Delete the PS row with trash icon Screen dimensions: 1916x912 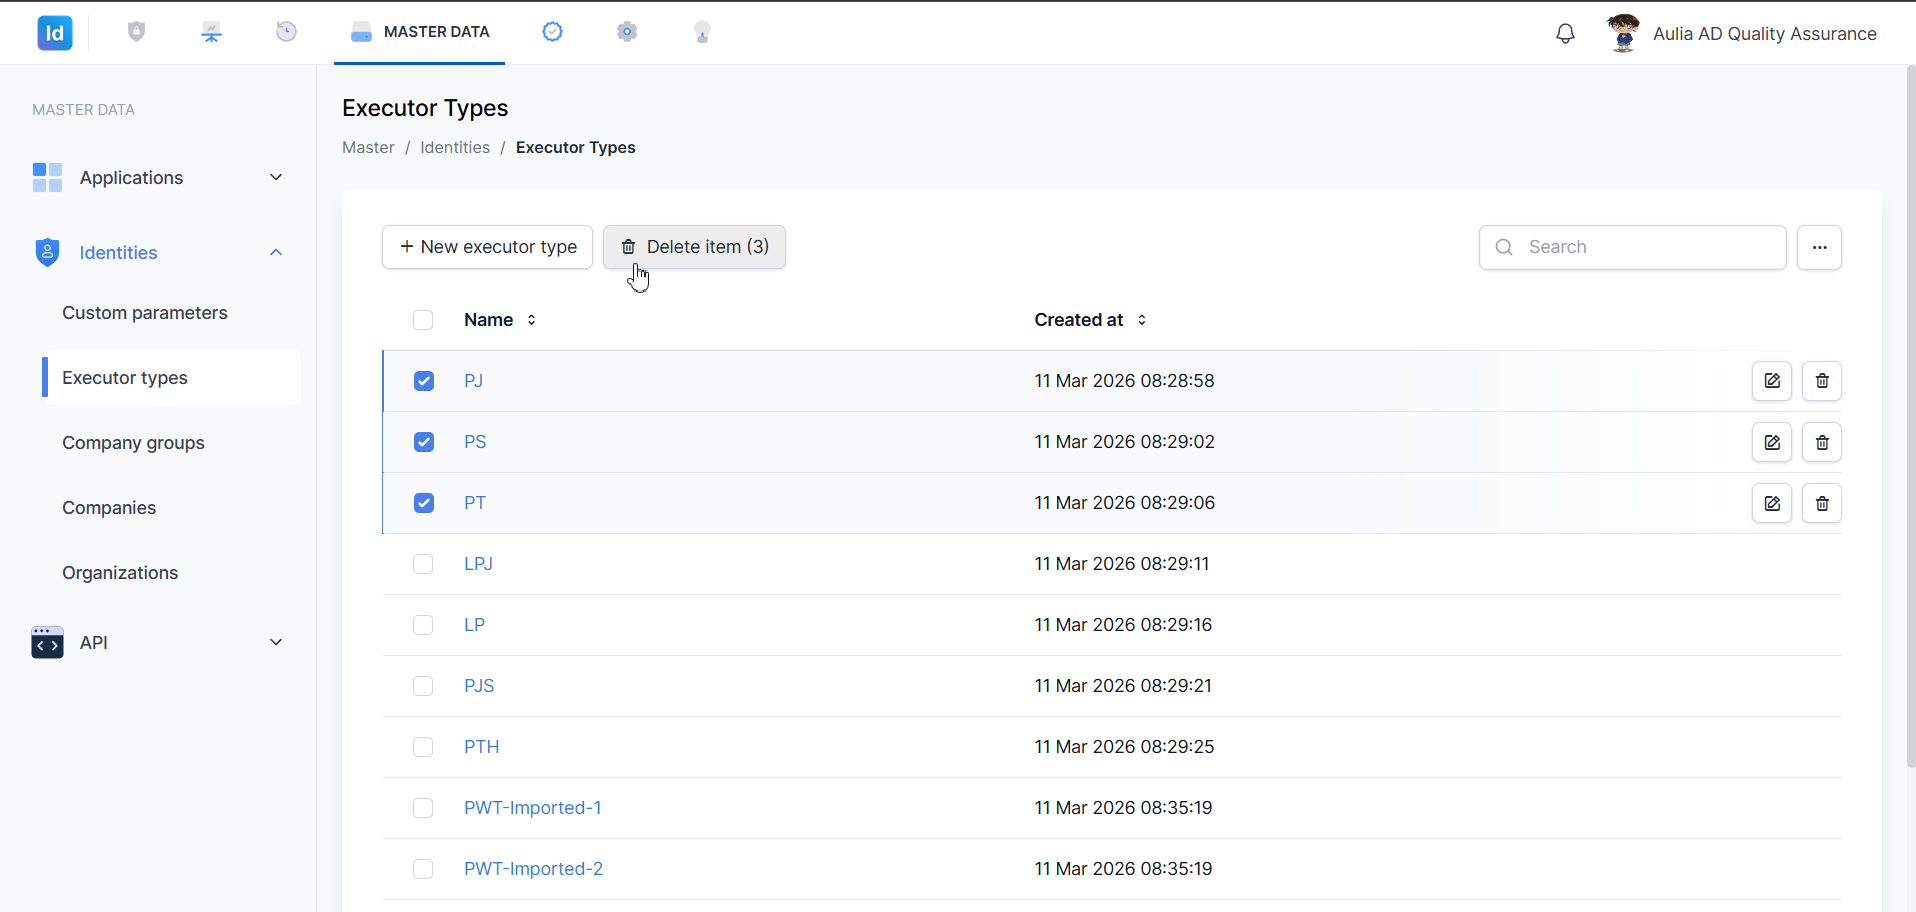point(1822,442)
